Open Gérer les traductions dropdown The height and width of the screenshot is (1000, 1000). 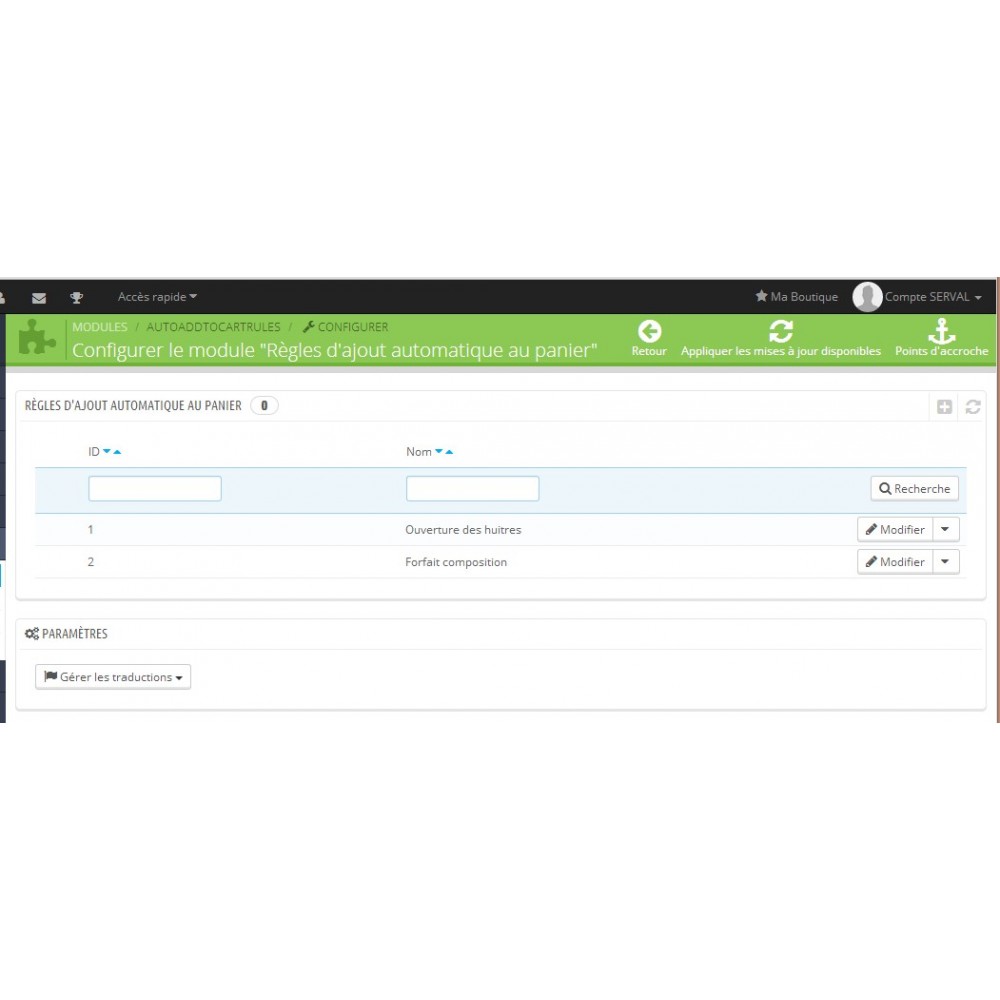[113, 677]
